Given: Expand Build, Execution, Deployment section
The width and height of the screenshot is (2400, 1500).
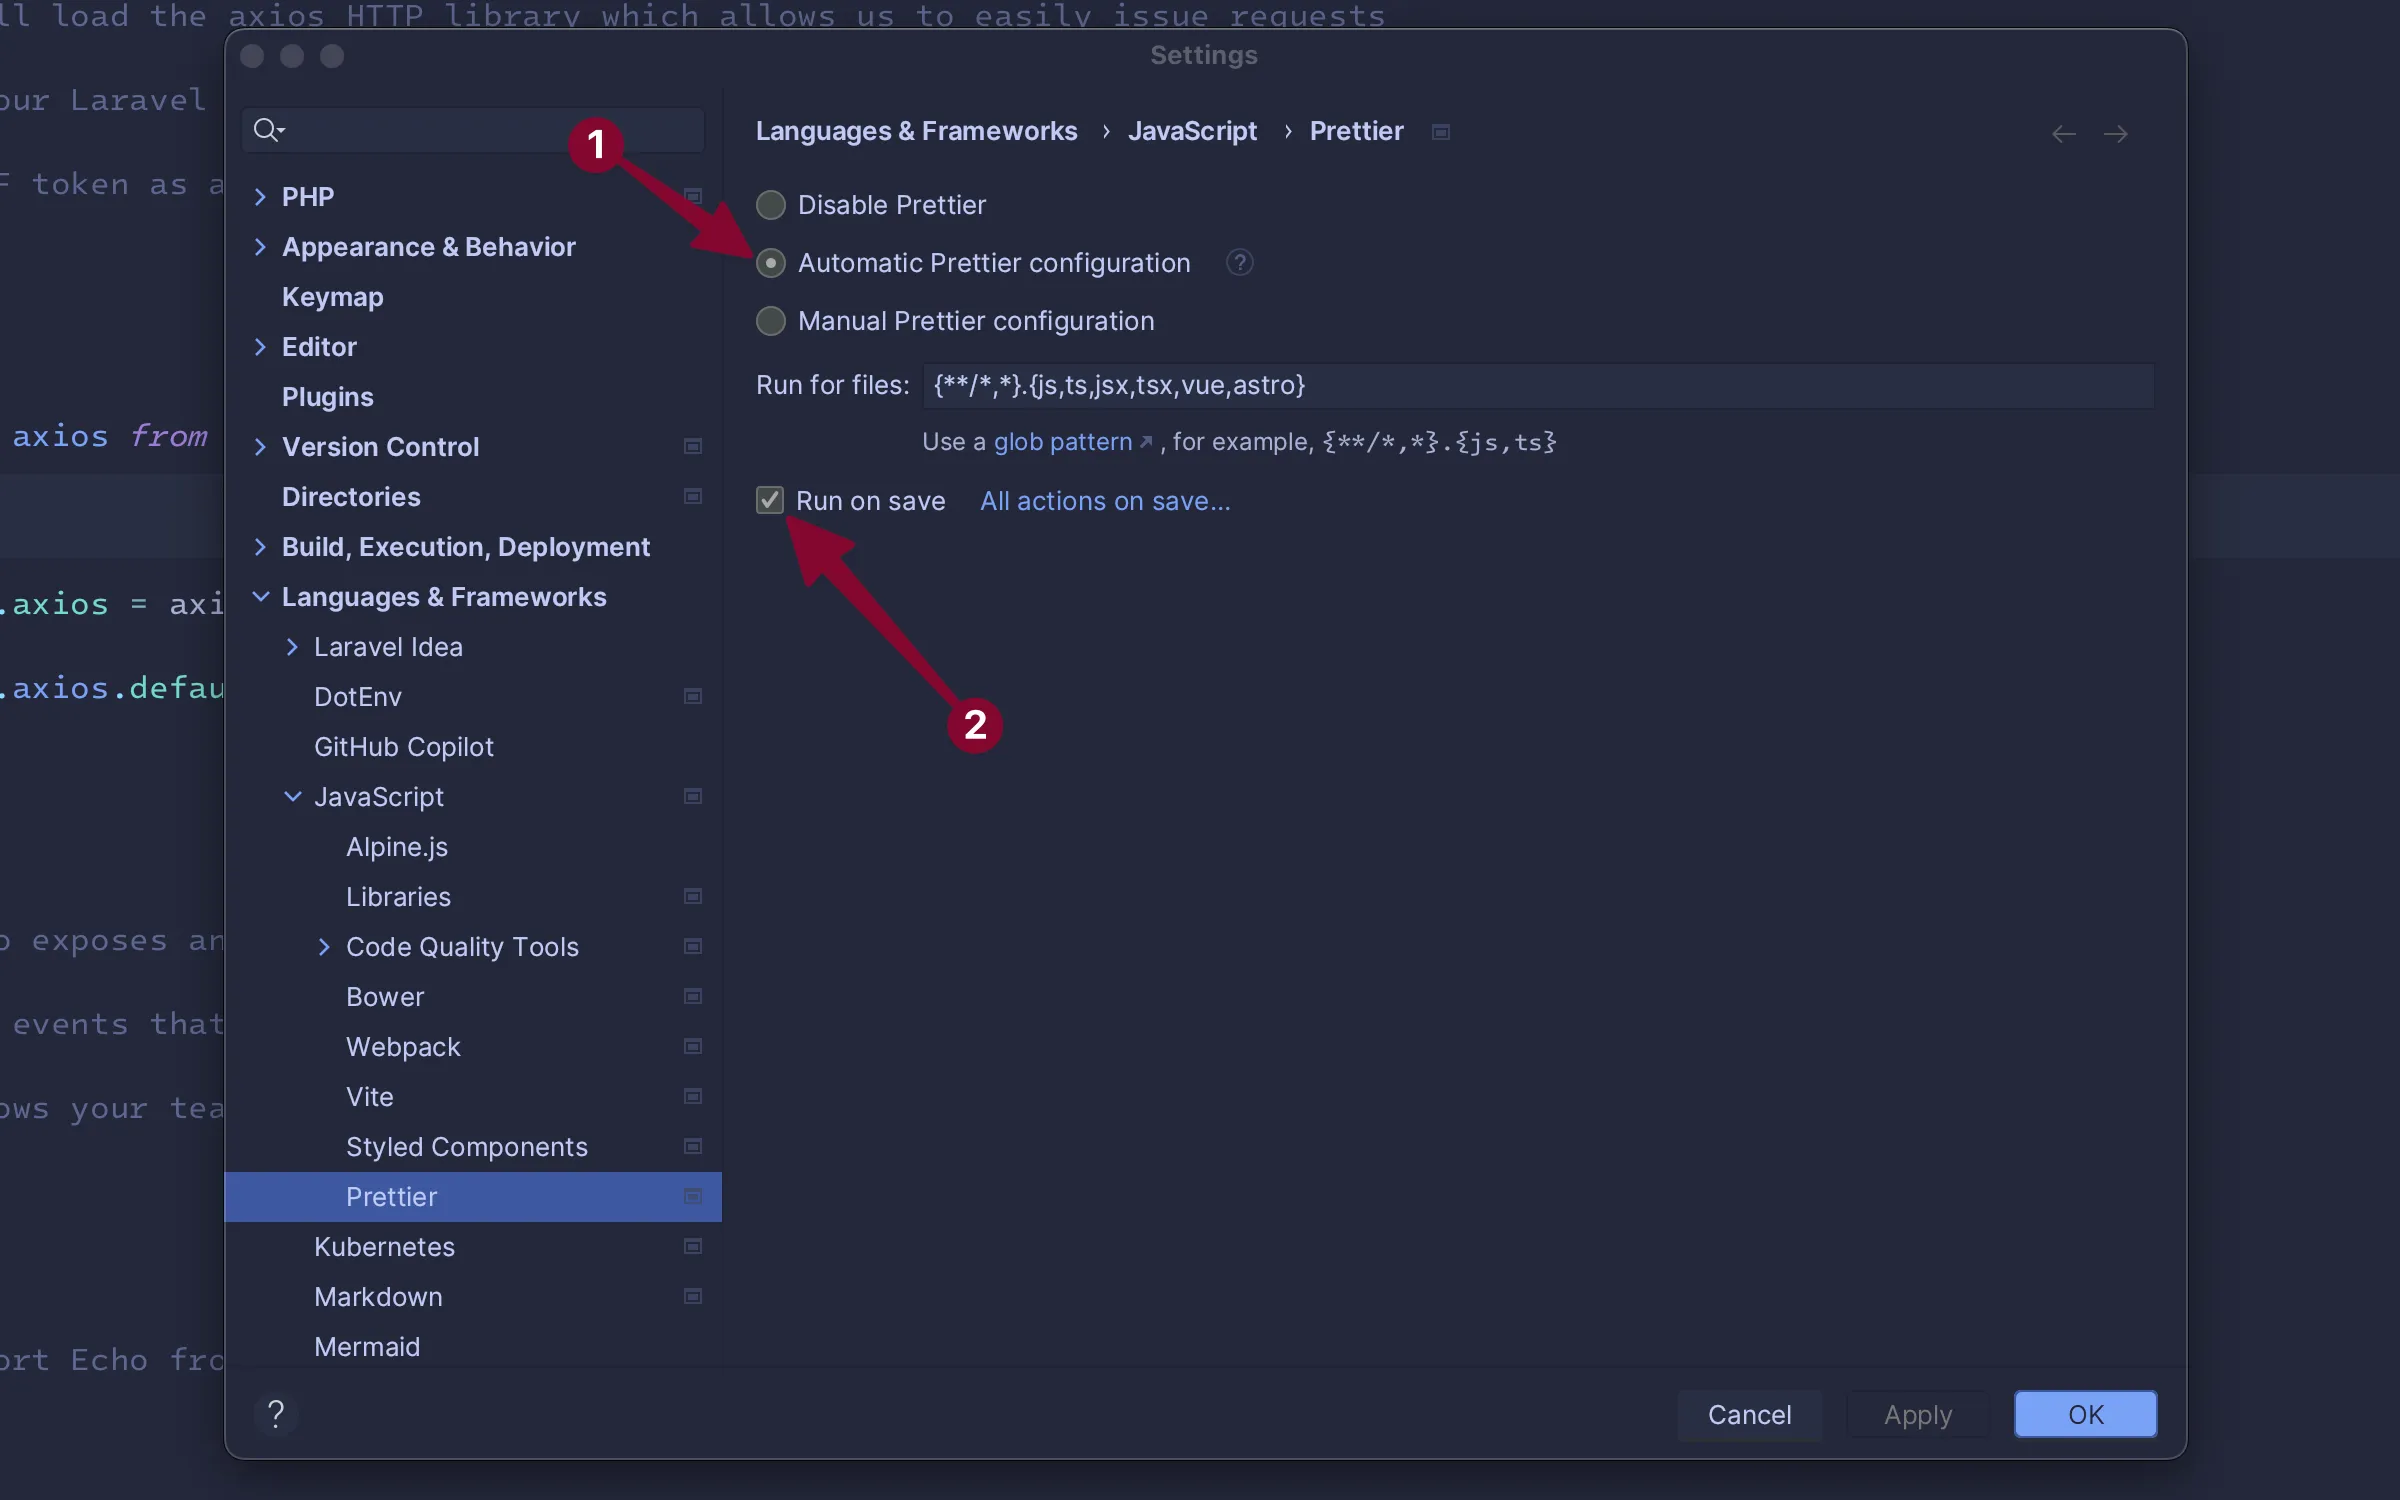Looking at the screenshot, I should click(x=260, y=547).
